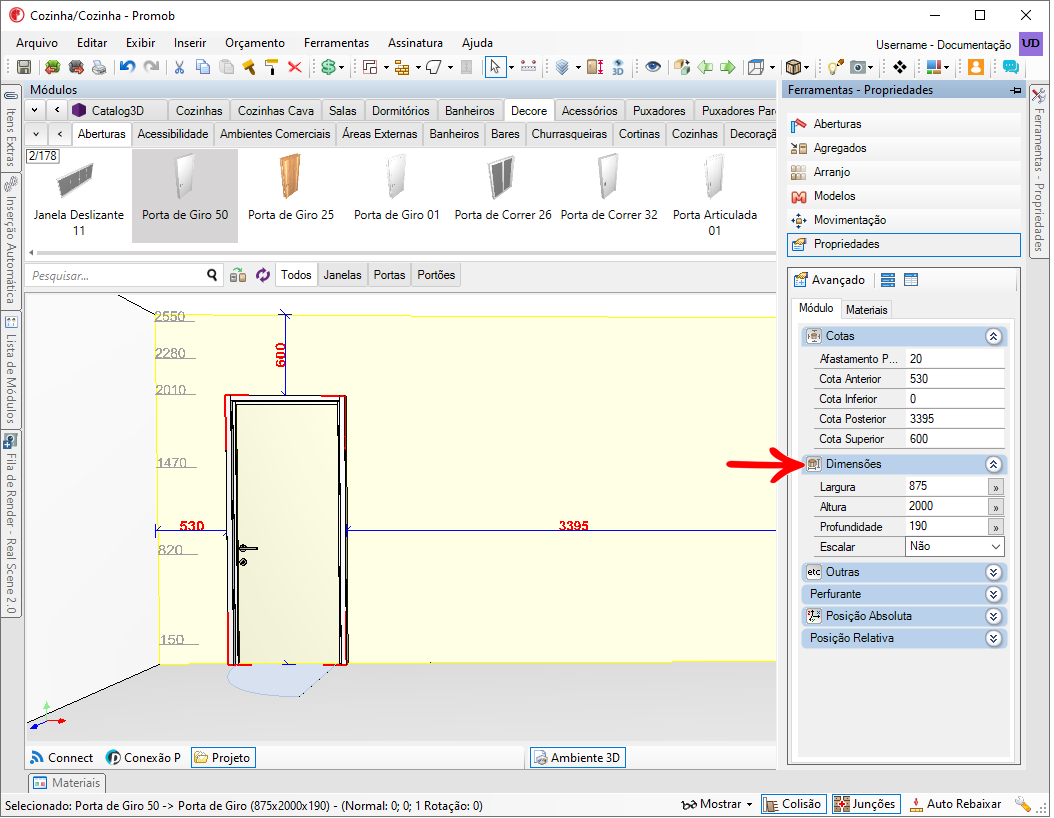The image size is (1054, 818).
Task: Click the printer icon
Action: [x=99, y=67]
